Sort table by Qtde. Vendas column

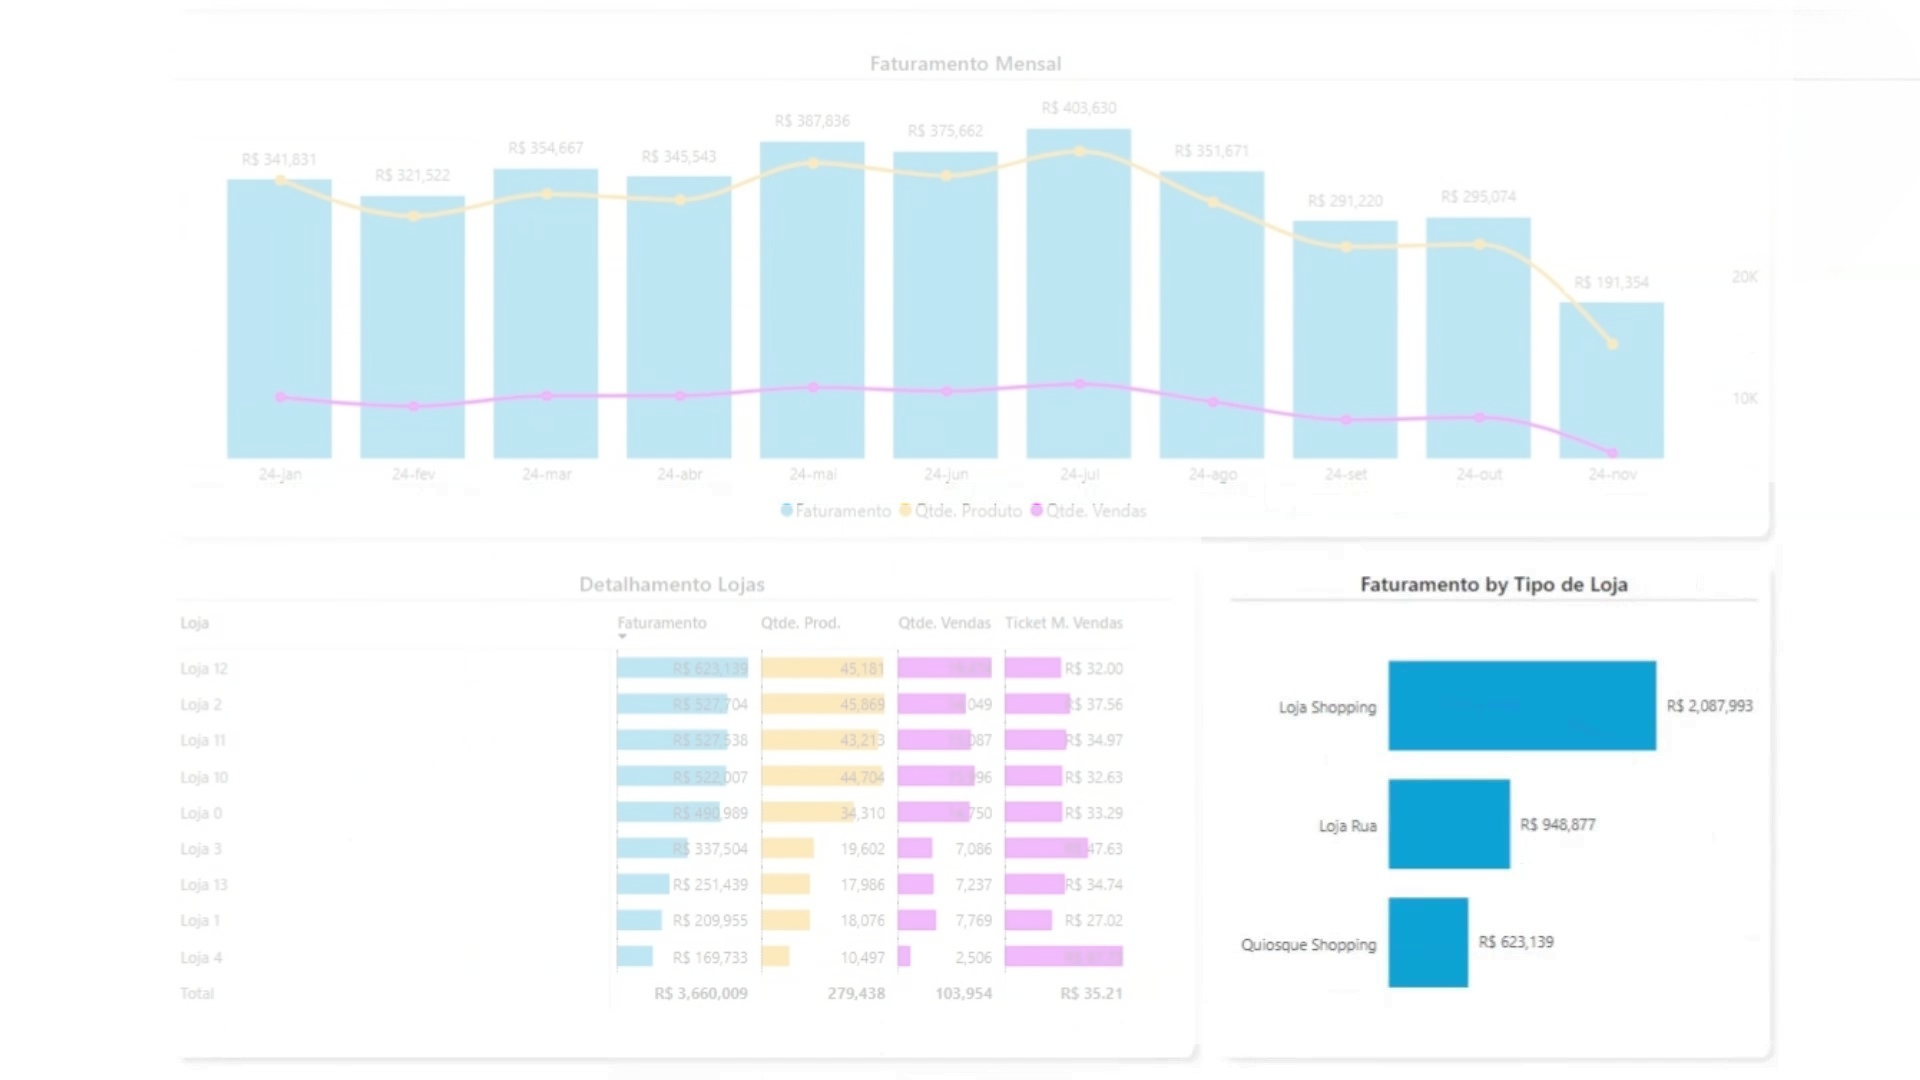(x=943, y=623)
